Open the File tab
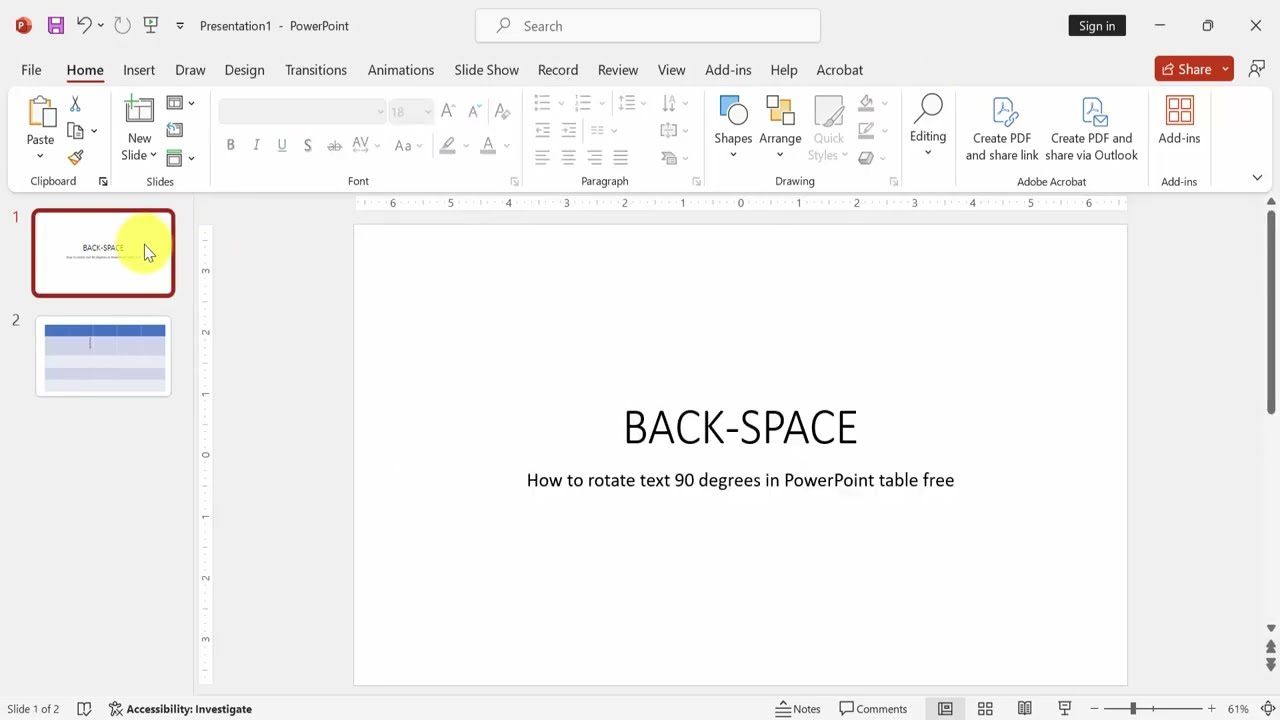1280x720 pixels. (31, 70)
